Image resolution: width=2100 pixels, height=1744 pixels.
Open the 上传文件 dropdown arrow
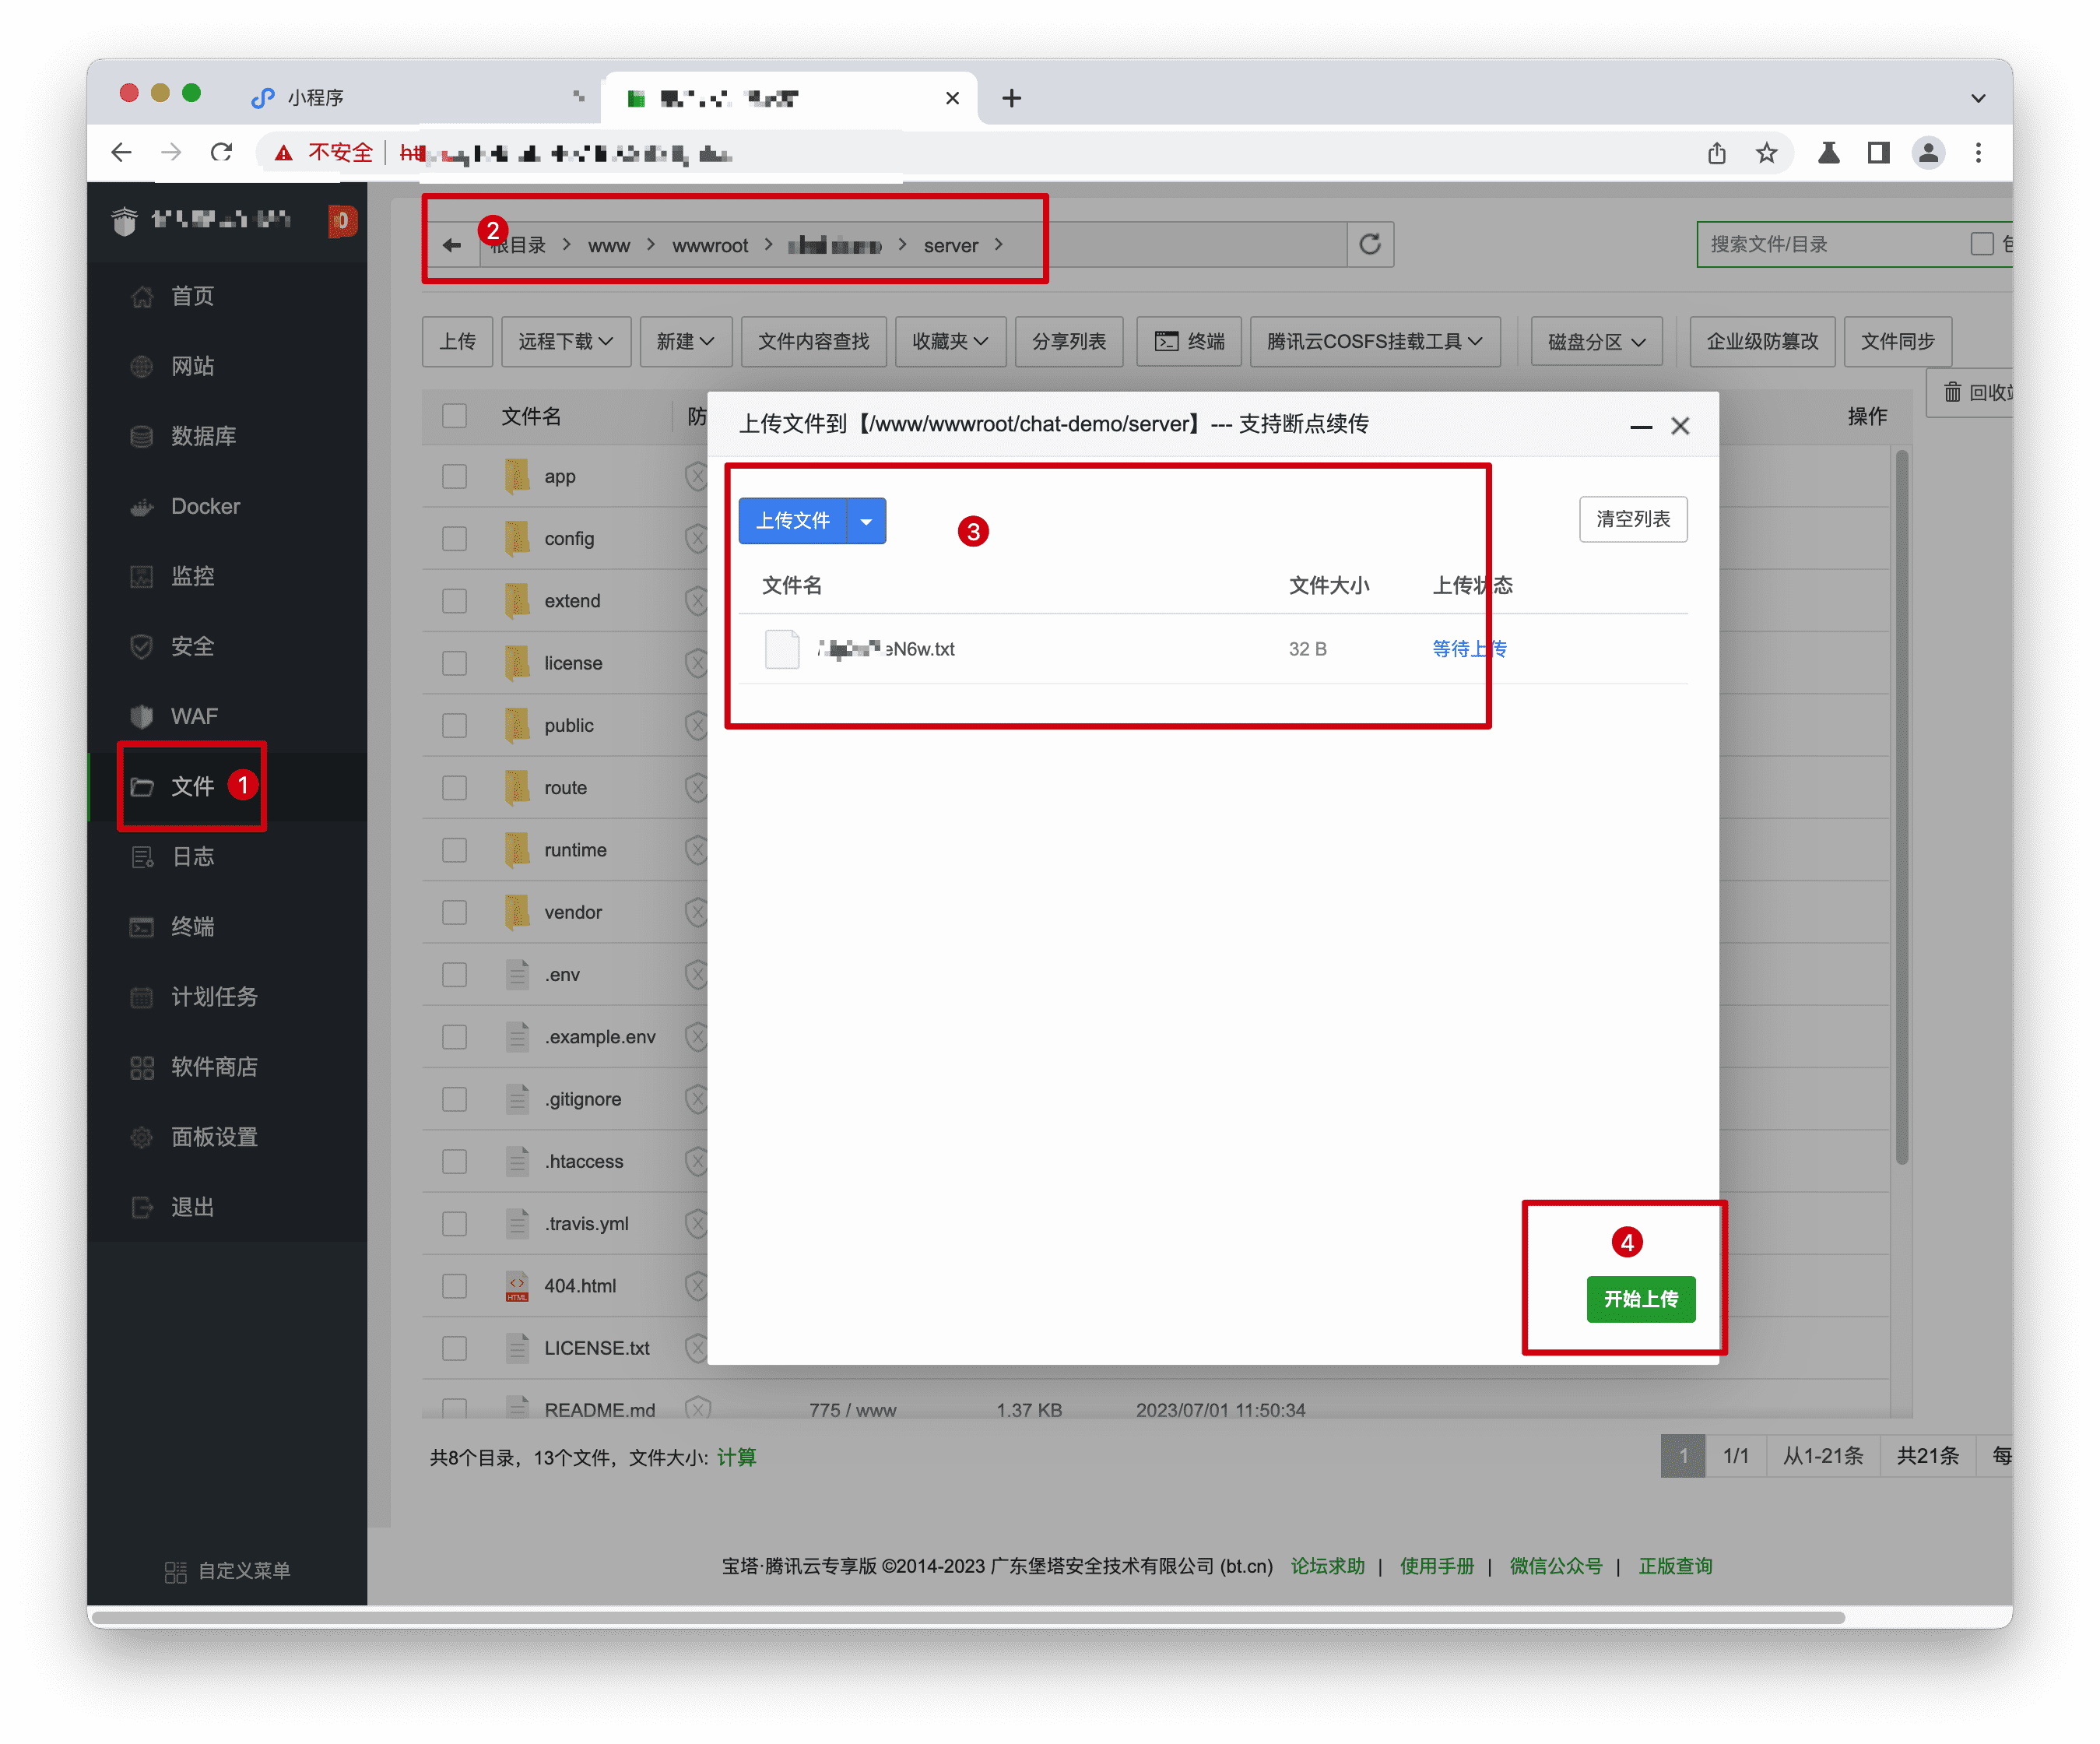click(x=866, y=521)
